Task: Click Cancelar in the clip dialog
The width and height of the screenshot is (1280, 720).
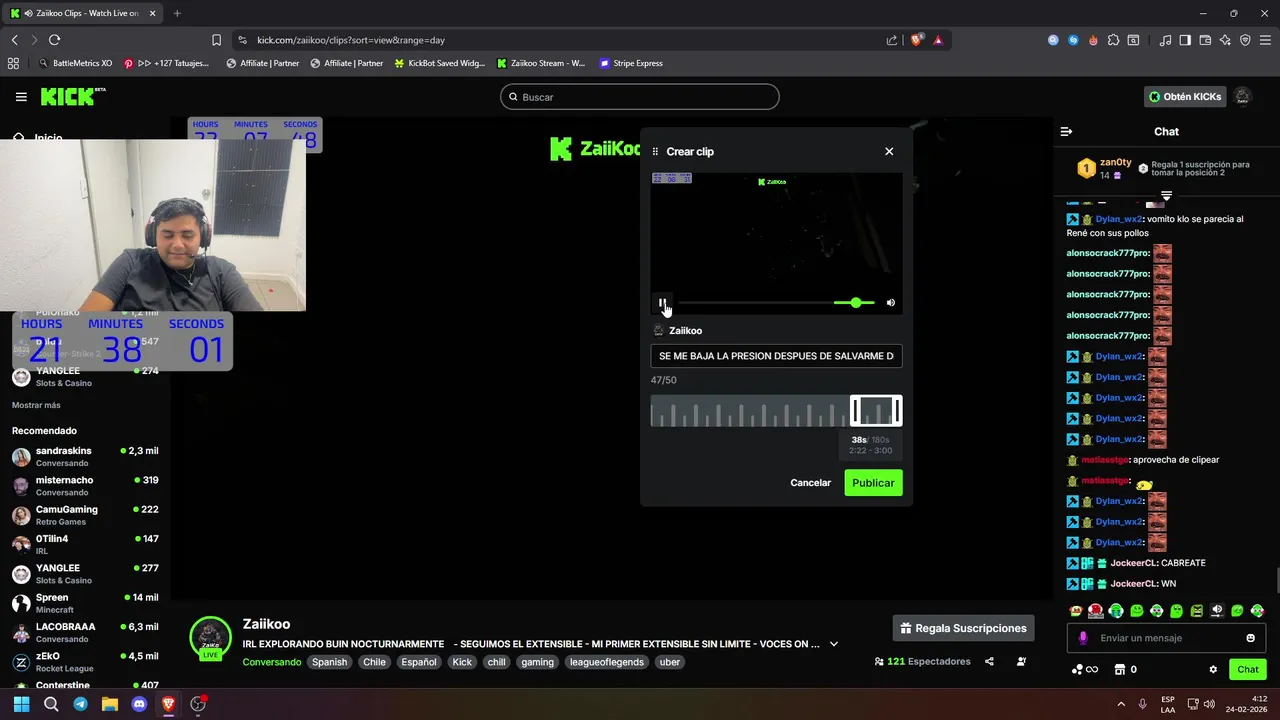Action: point(810,483)
